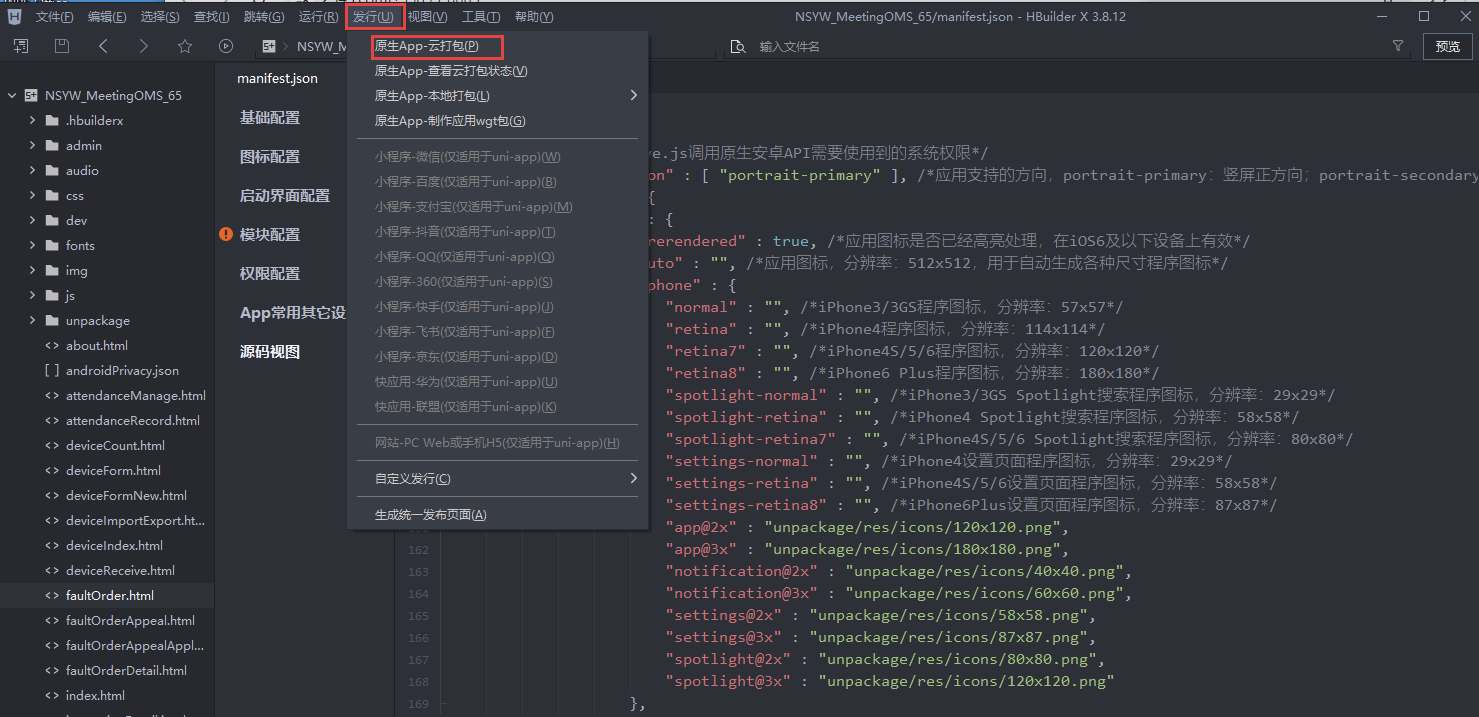
Task: Open deviceForm.html in the tree
Action: click(x=114, y=471)
